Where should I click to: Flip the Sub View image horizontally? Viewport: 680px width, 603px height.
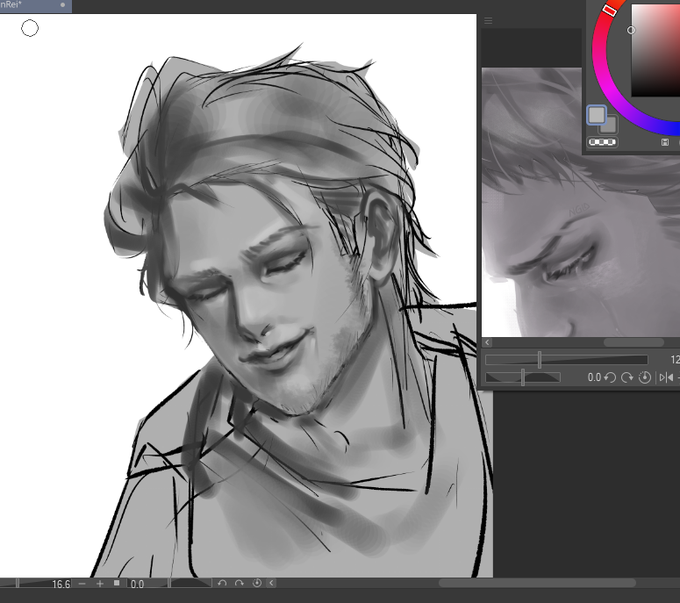pyautogui.click(x=666, y=378)
